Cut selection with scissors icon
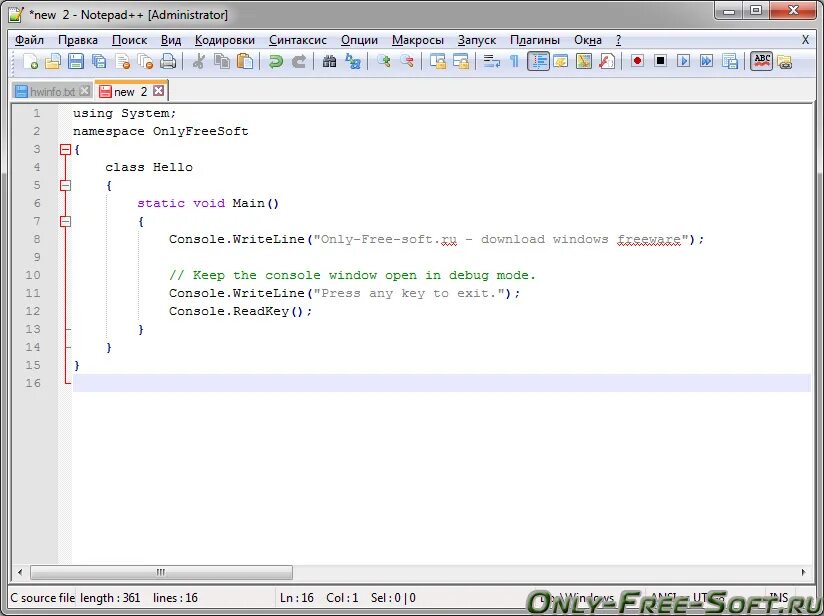The height and width of the screenshot is (616, 824). point(198,61)
